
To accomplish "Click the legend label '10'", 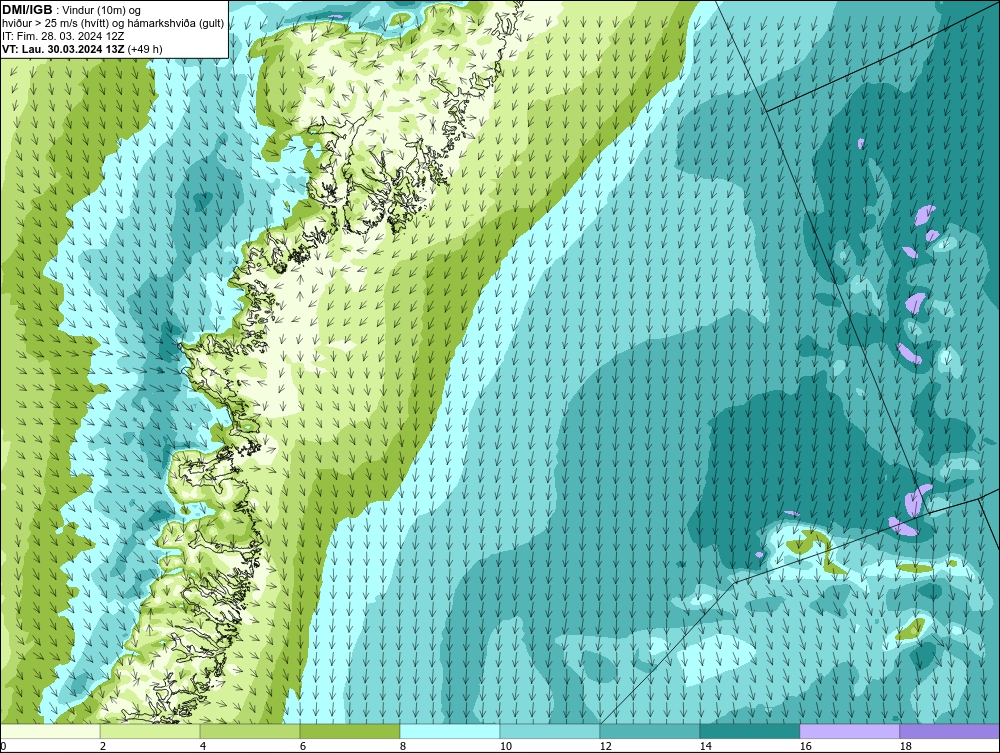I will (506, 746).
